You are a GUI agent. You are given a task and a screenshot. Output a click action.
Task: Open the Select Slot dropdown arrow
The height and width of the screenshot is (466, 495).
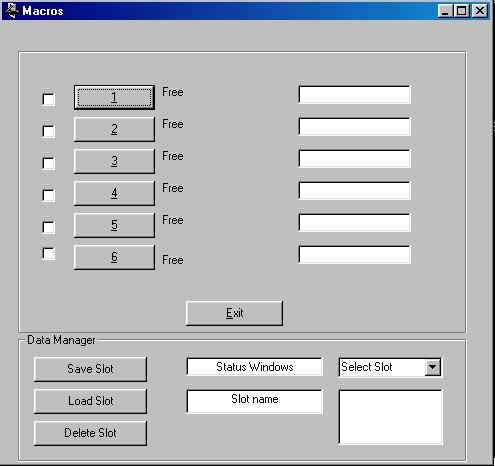[433, 367]
